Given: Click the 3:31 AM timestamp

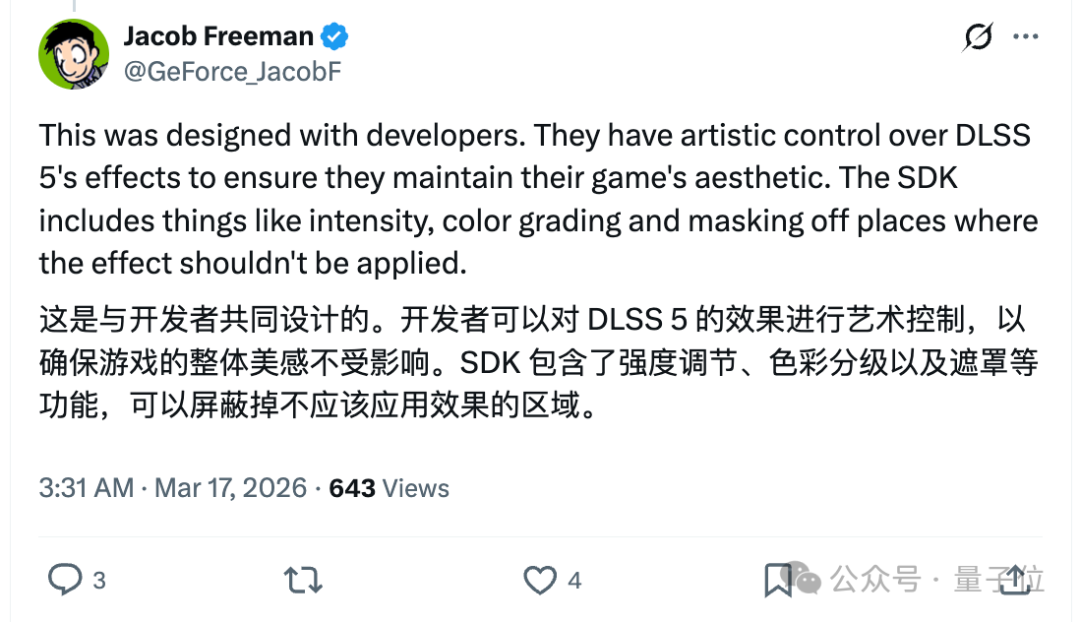Looking at the screenshot, I should (86, 488).
